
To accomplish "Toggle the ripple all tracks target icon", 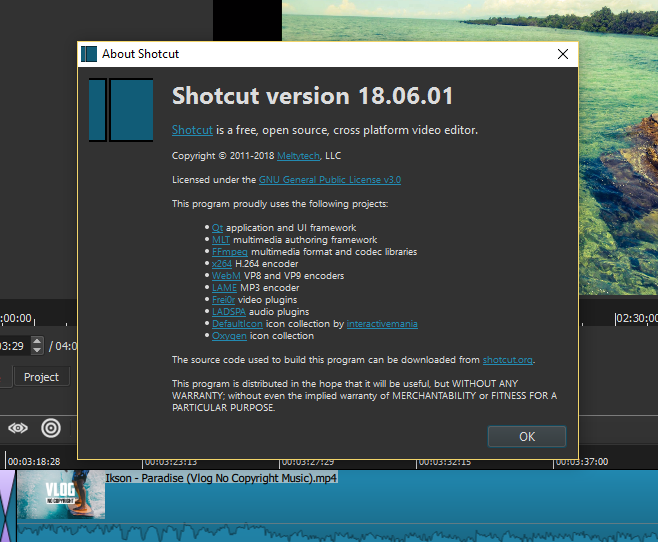I will (51, 428).
